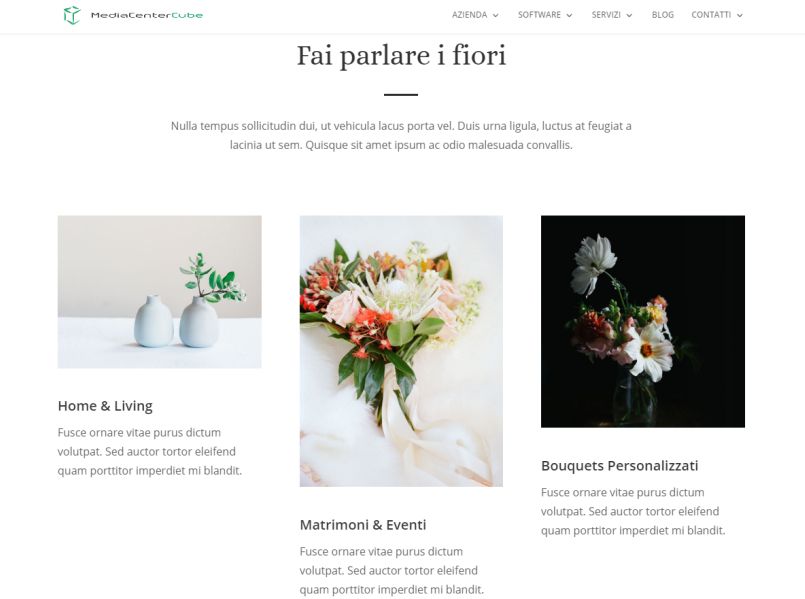This screenshot has width=805, height=599.
Task: Click the Fai parlare i fiori title
Action: point(401,55)
